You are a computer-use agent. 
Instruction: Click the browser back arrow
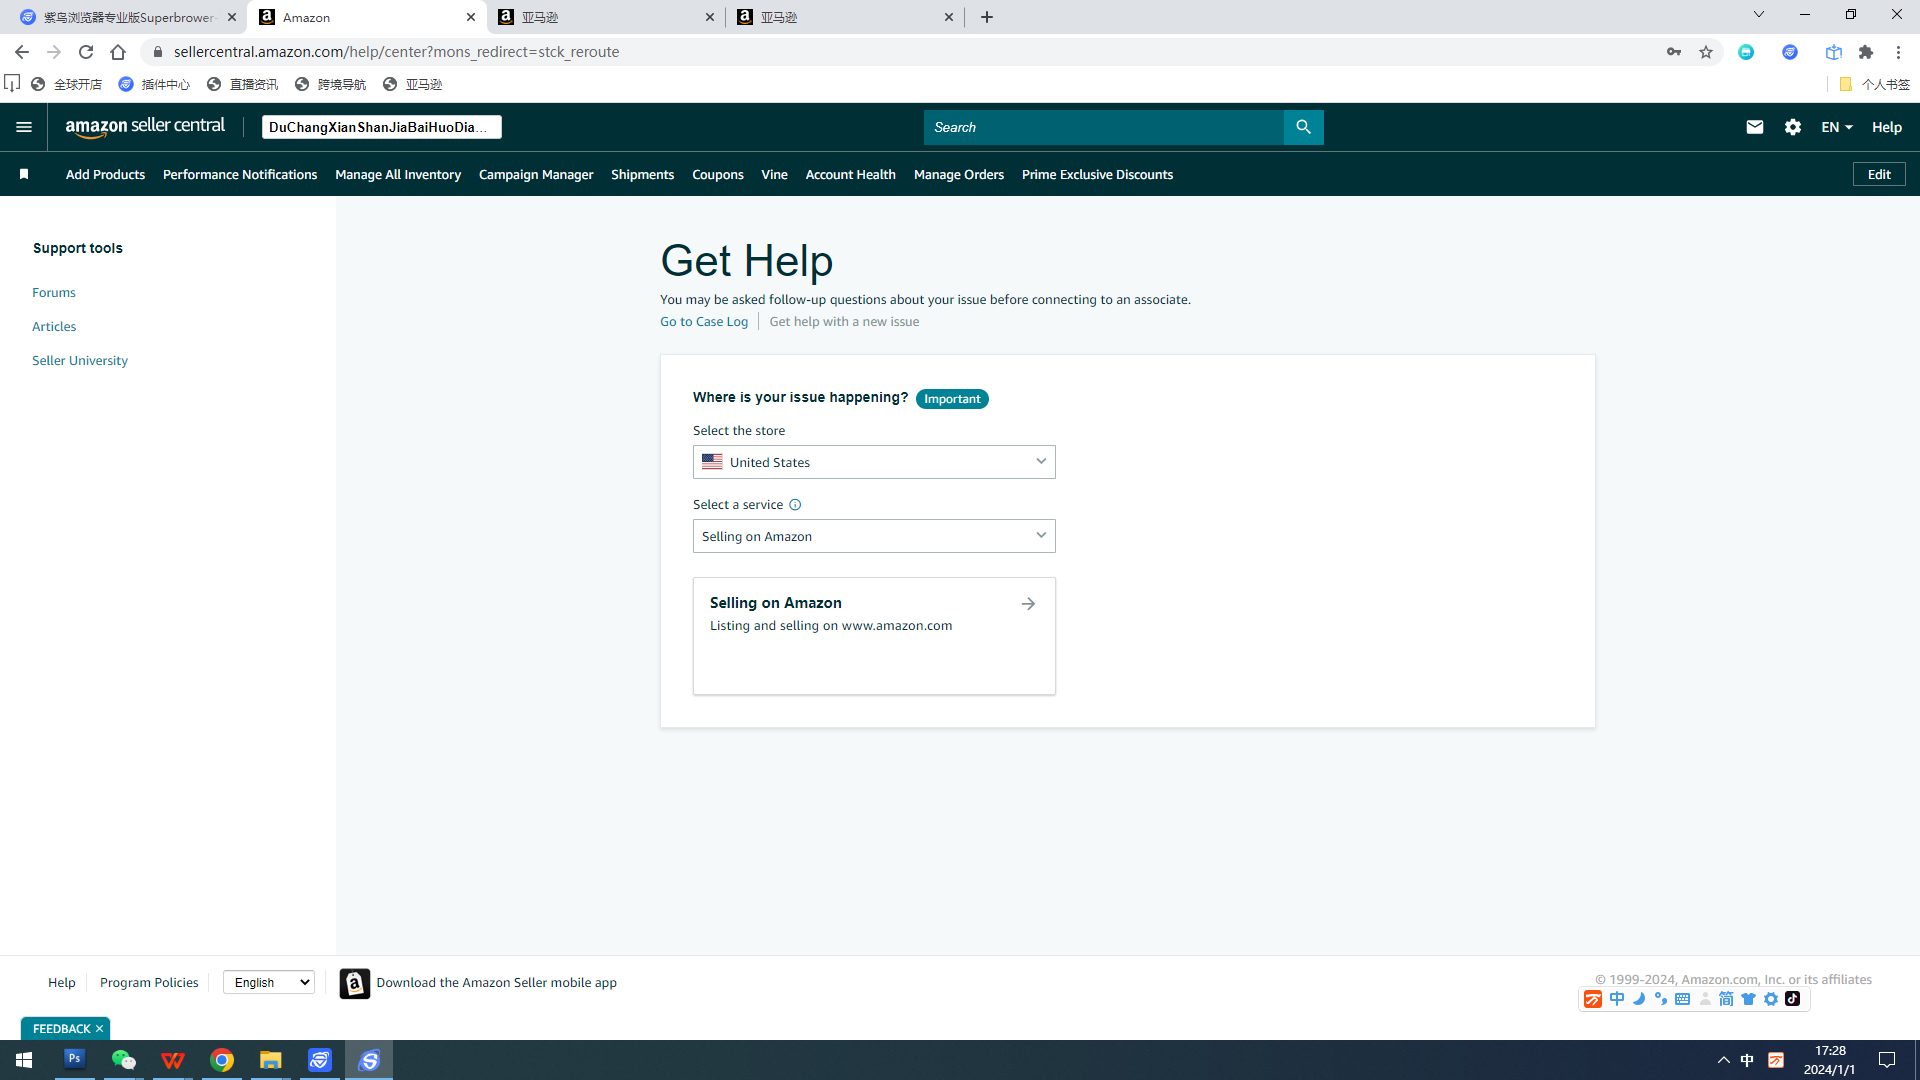pos(22,52)
